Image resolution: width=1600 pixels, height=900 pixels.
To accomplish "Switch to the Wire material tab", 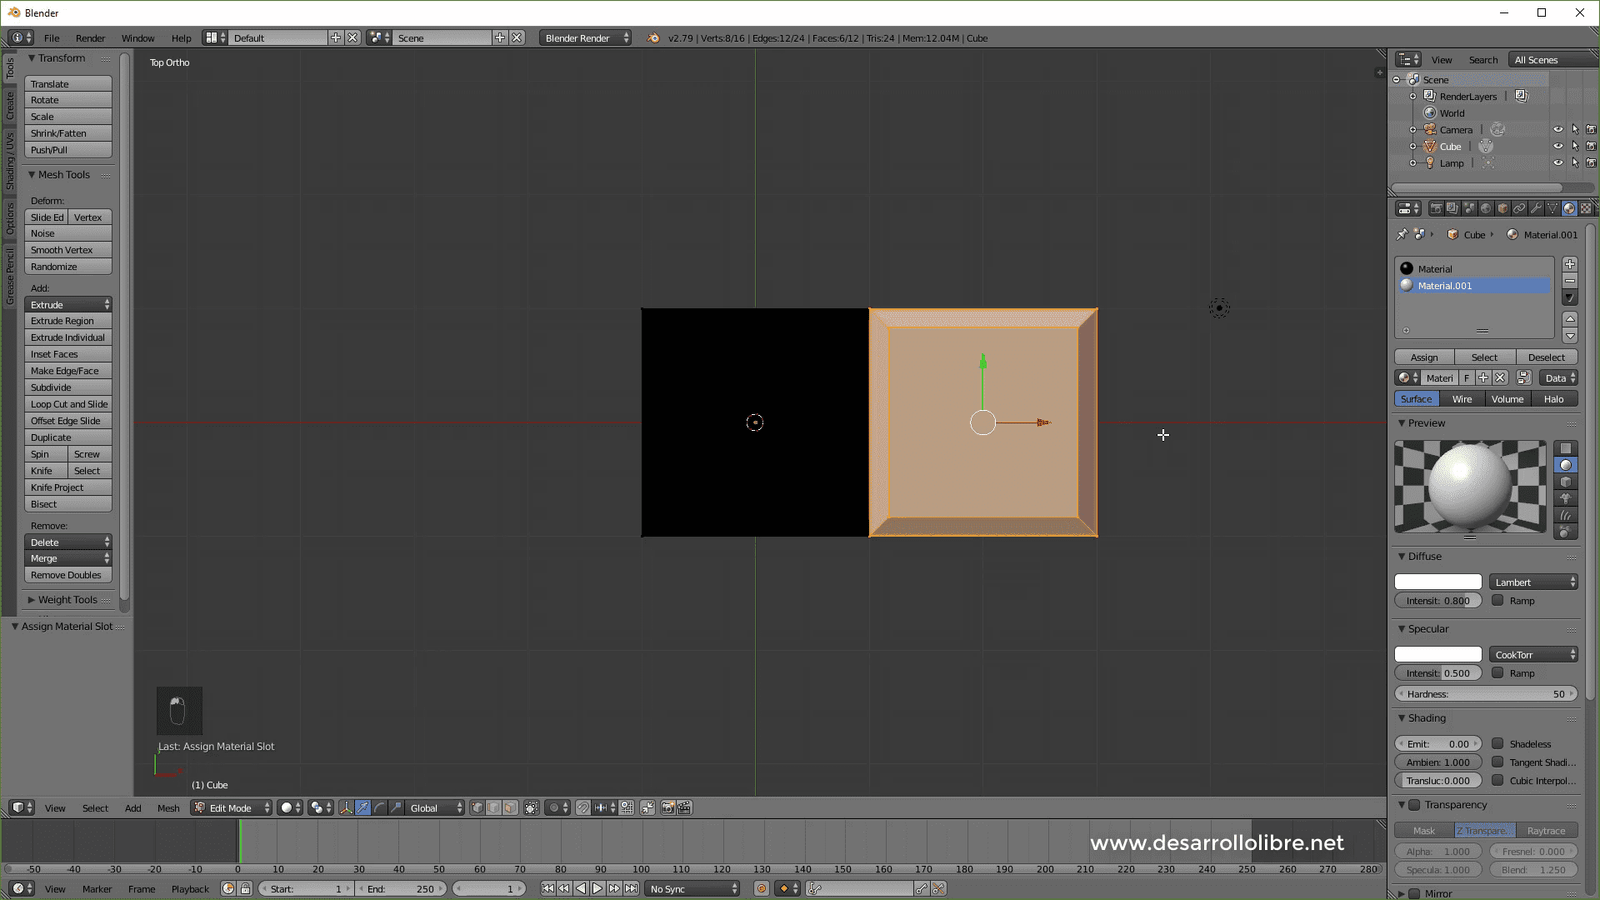I will 1462,399.
